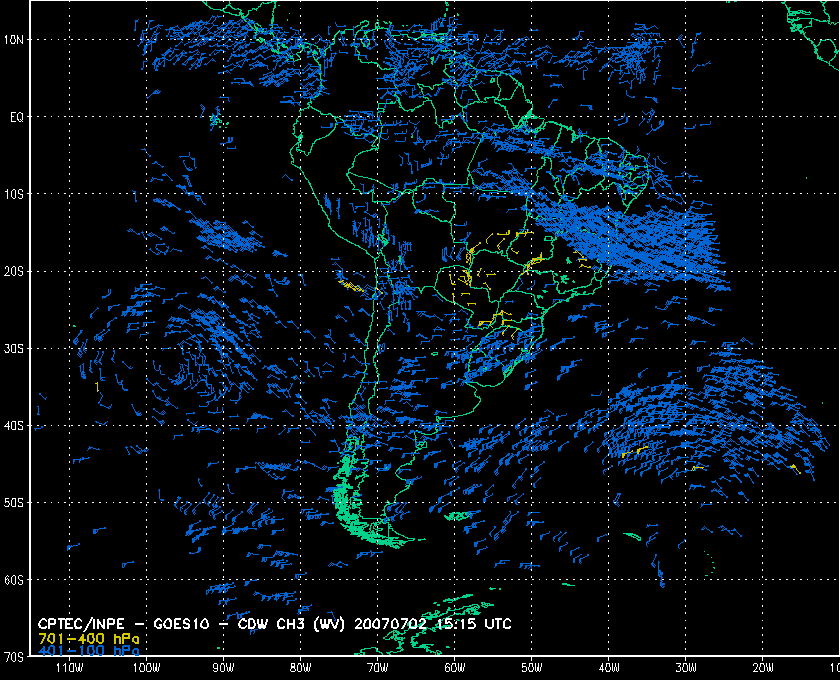Select the 100W longitude label
This screenshot has width=840, height=680.
pyautogui.click(x=146, y=668)
